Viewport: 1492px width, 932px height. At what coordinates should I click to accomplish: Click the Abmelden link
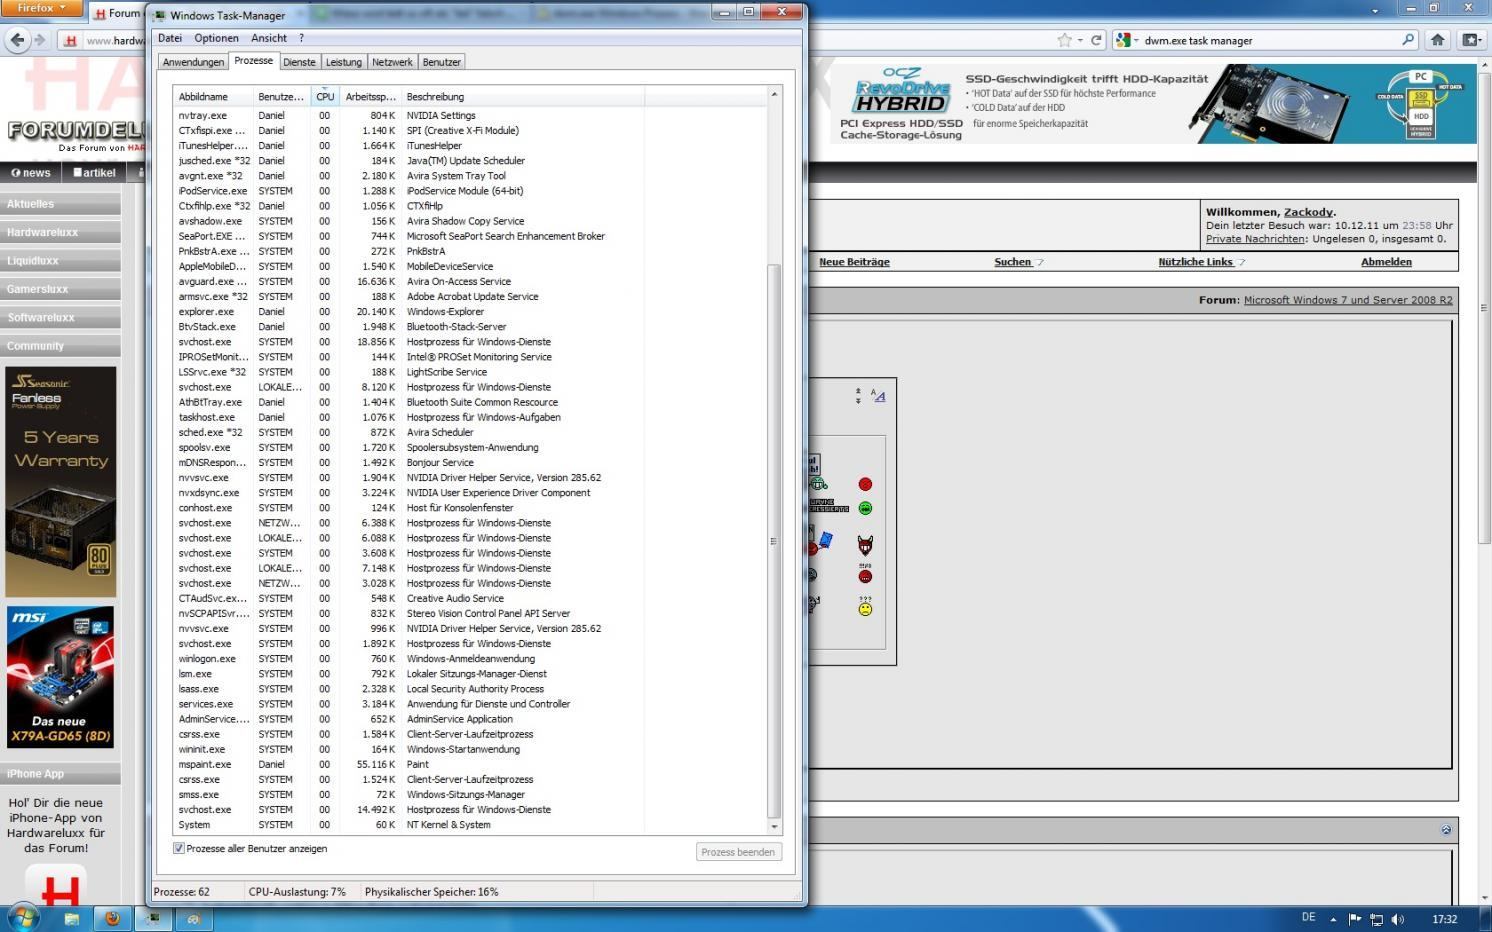(x=1386, y=262)
